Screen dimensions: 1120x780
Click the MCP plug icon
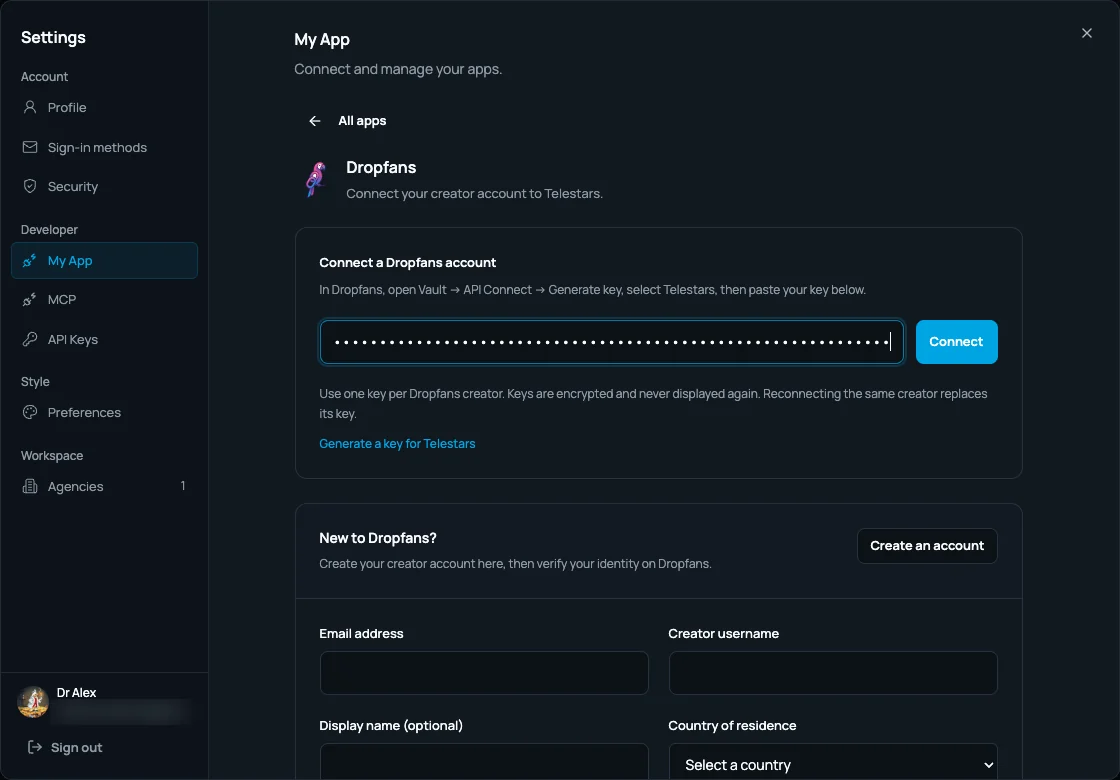point(29,300)
